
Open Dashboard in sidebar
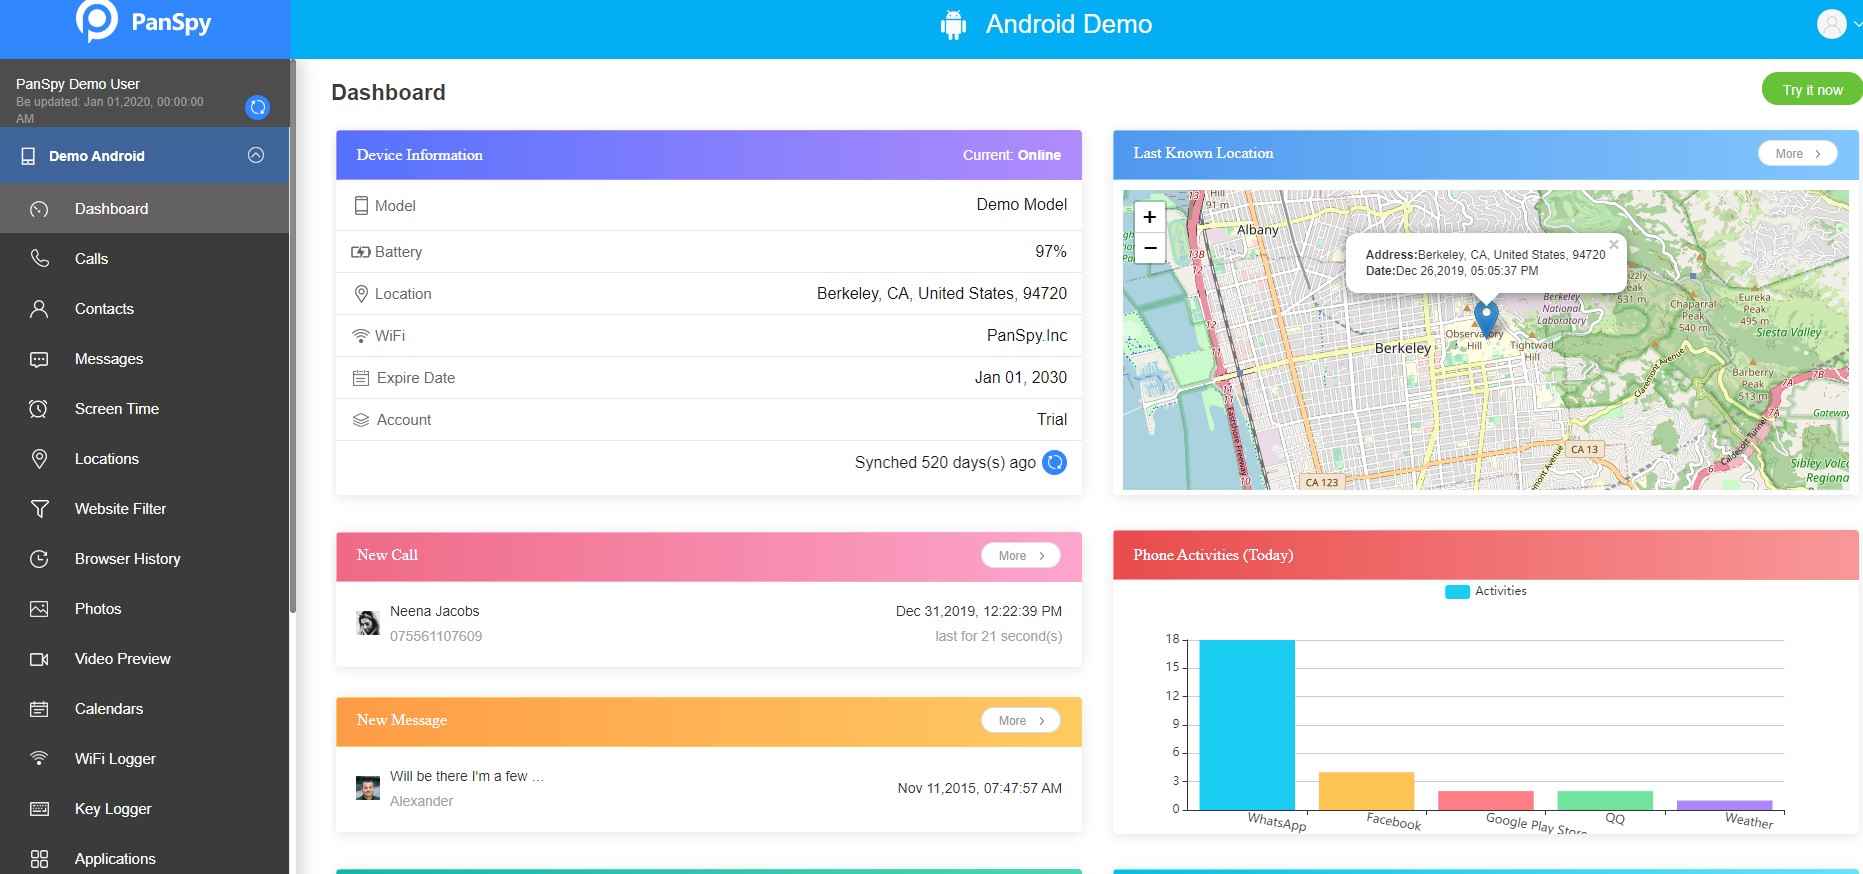[x=145, y=209]
